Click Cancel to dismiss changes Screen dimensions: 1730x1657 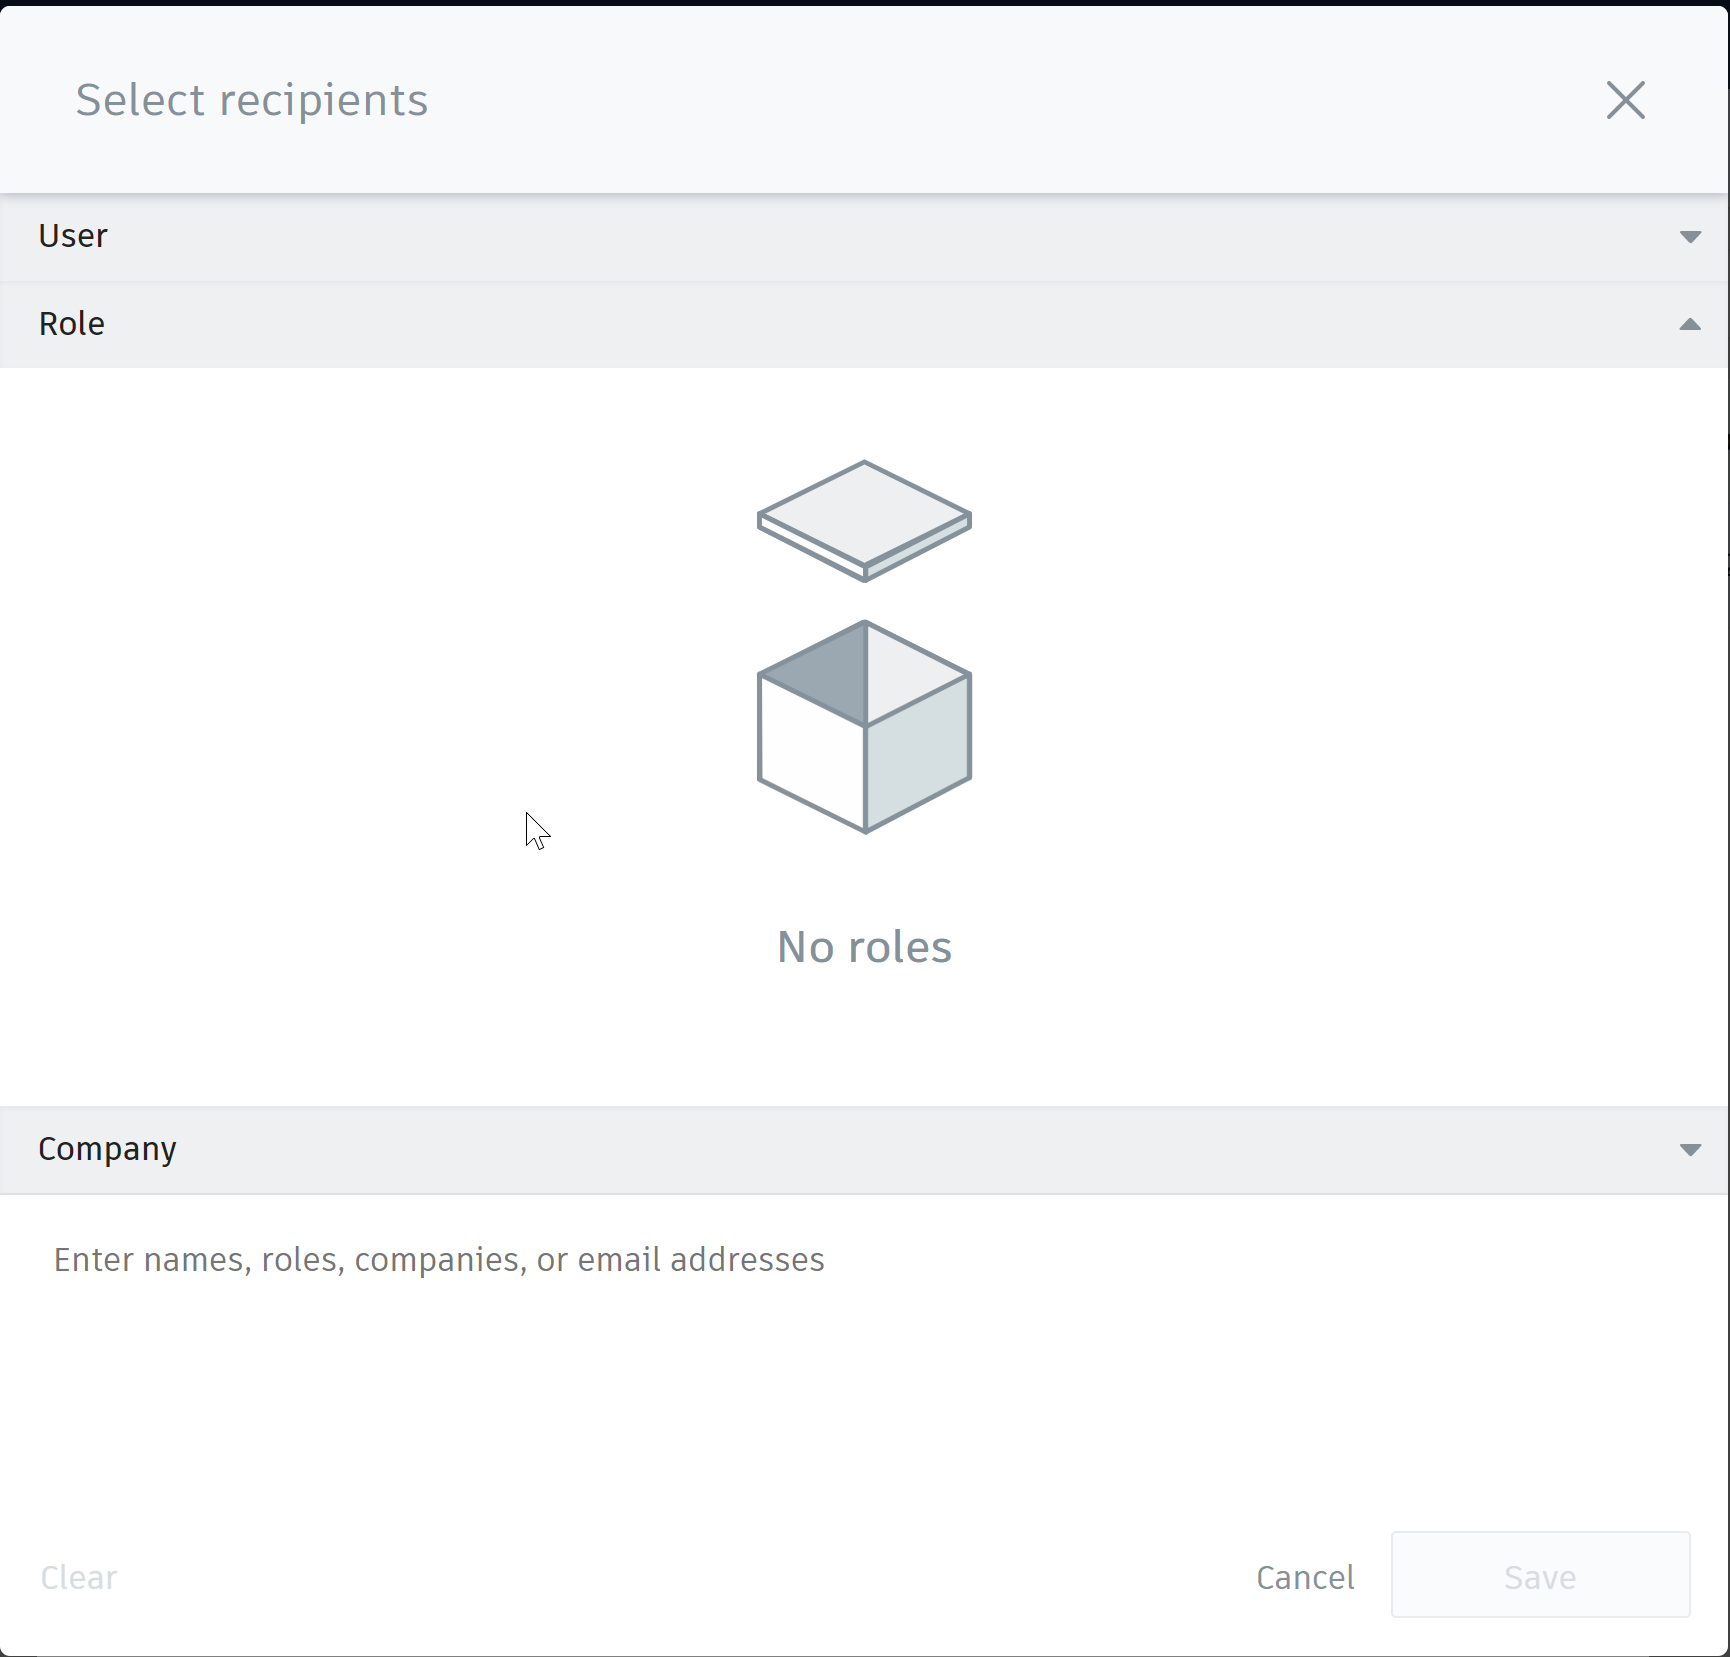tap(1305, 1577)
